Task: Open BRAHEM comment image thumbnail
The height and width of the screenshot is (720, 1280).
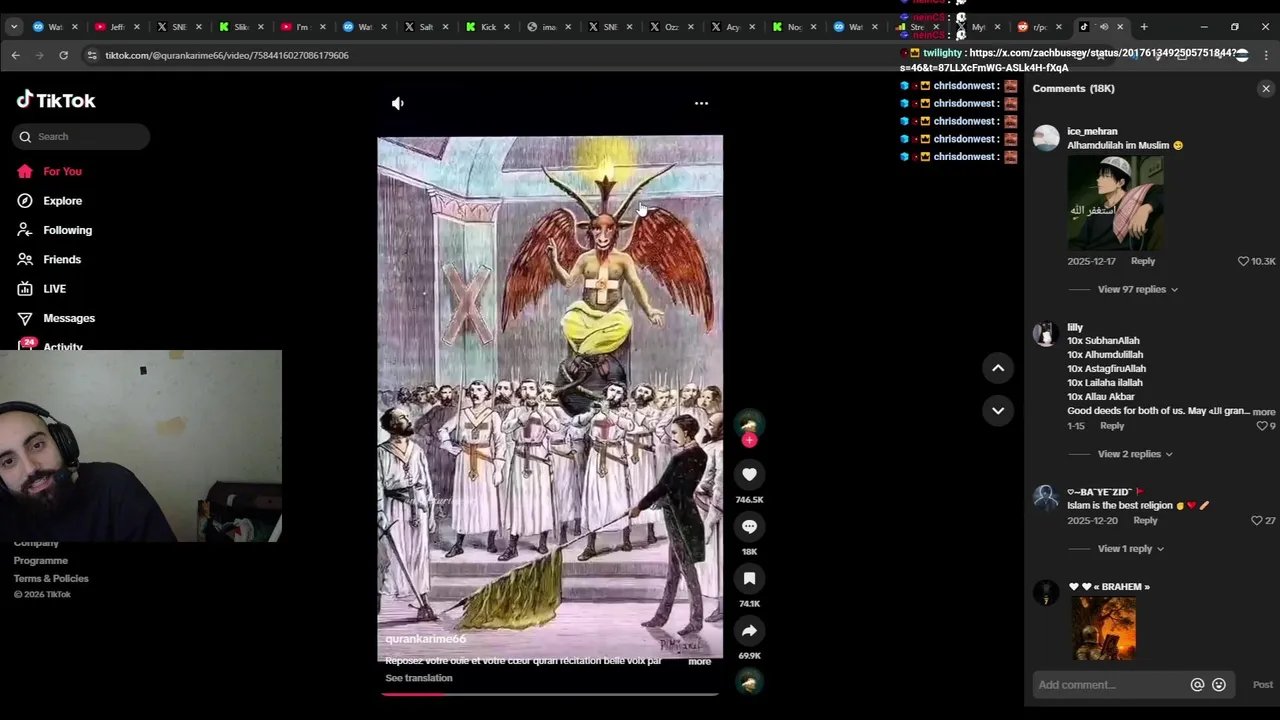Action: pyautogui.click(x=1103, y=628)
